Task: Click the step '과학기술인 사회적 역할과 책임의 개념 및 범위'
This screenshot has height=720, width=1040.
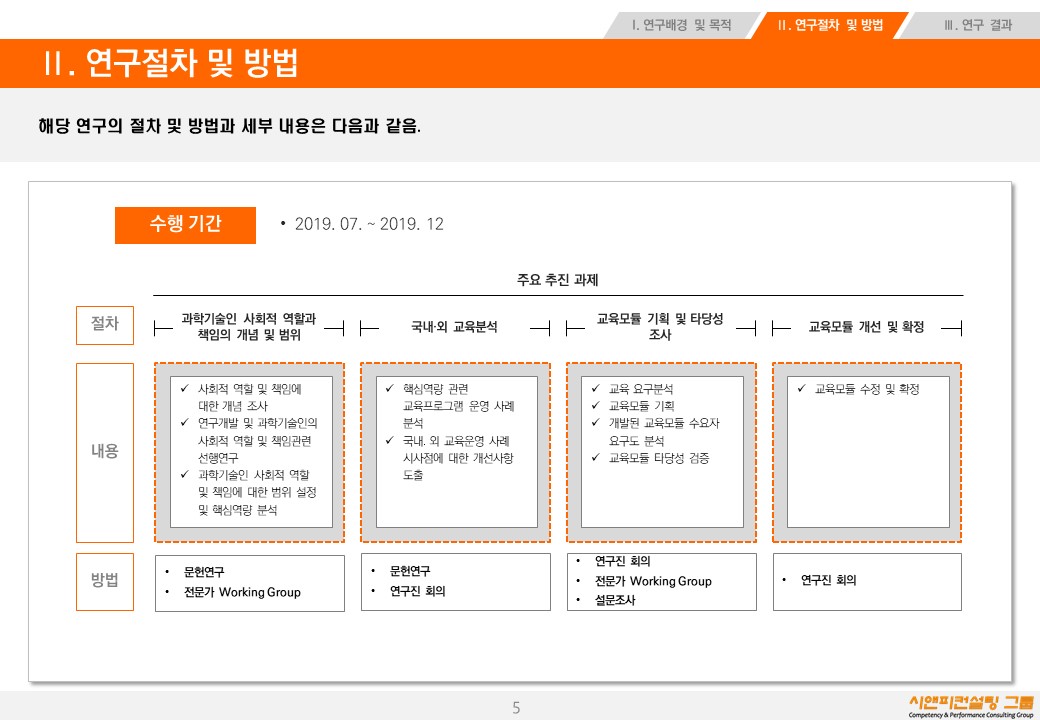Action: [249, 327]
